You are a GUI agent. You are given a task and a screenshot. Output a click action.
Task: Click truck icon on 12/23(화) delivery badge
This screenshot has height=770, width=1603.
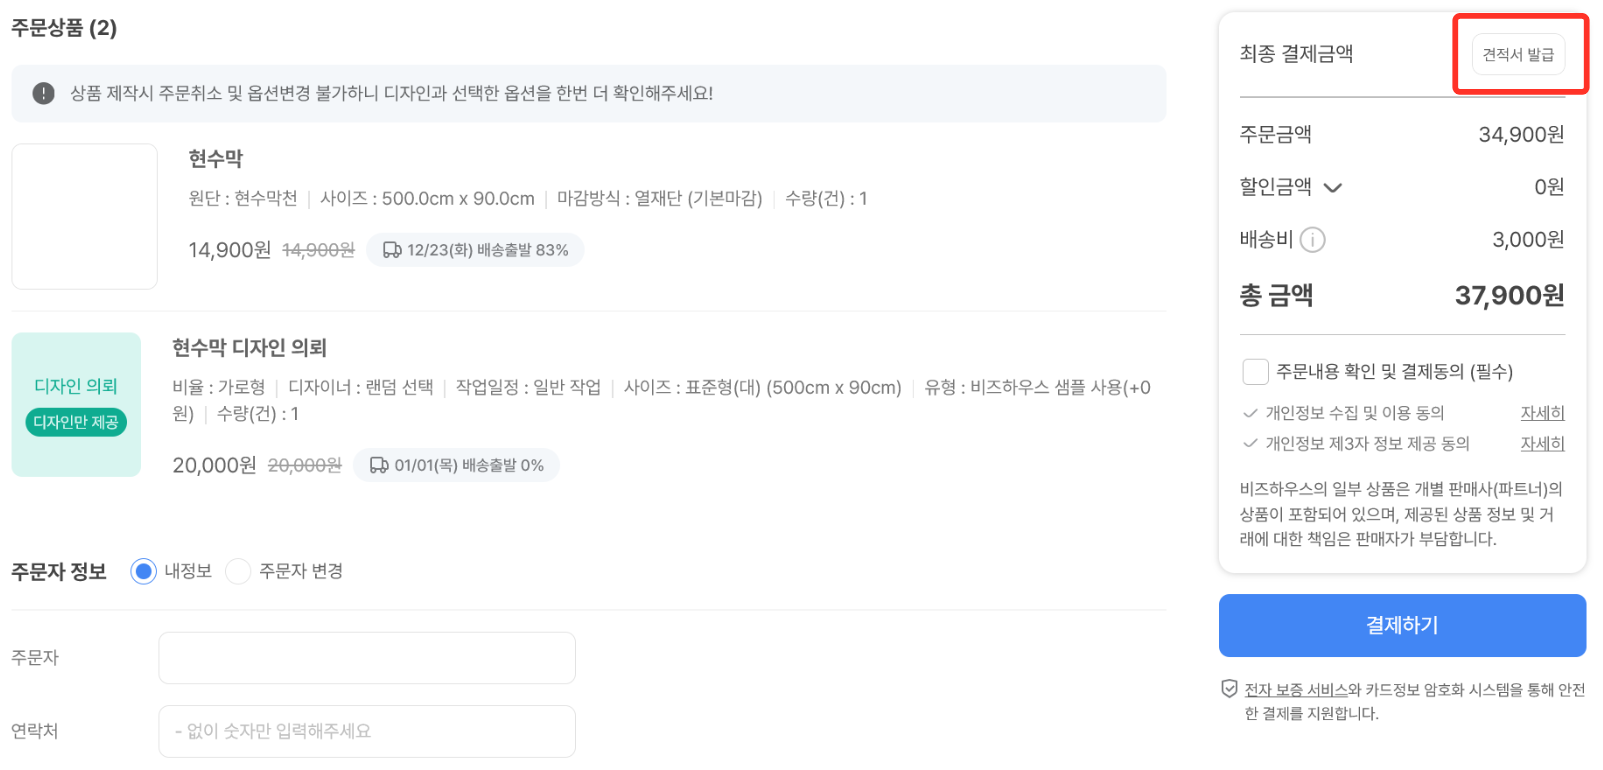(x=392, y=250)
